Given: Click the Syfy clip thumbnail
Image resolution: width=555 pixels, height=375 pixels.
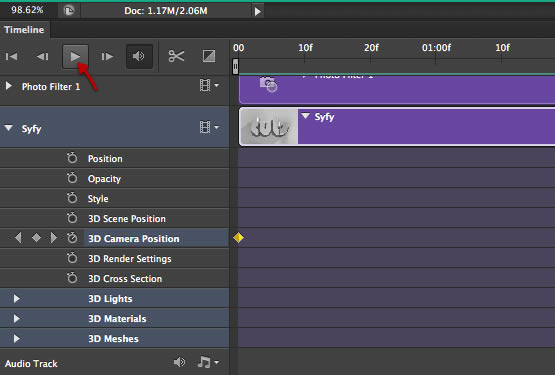Looking at the screenshot, I should (x=269, y=127).
